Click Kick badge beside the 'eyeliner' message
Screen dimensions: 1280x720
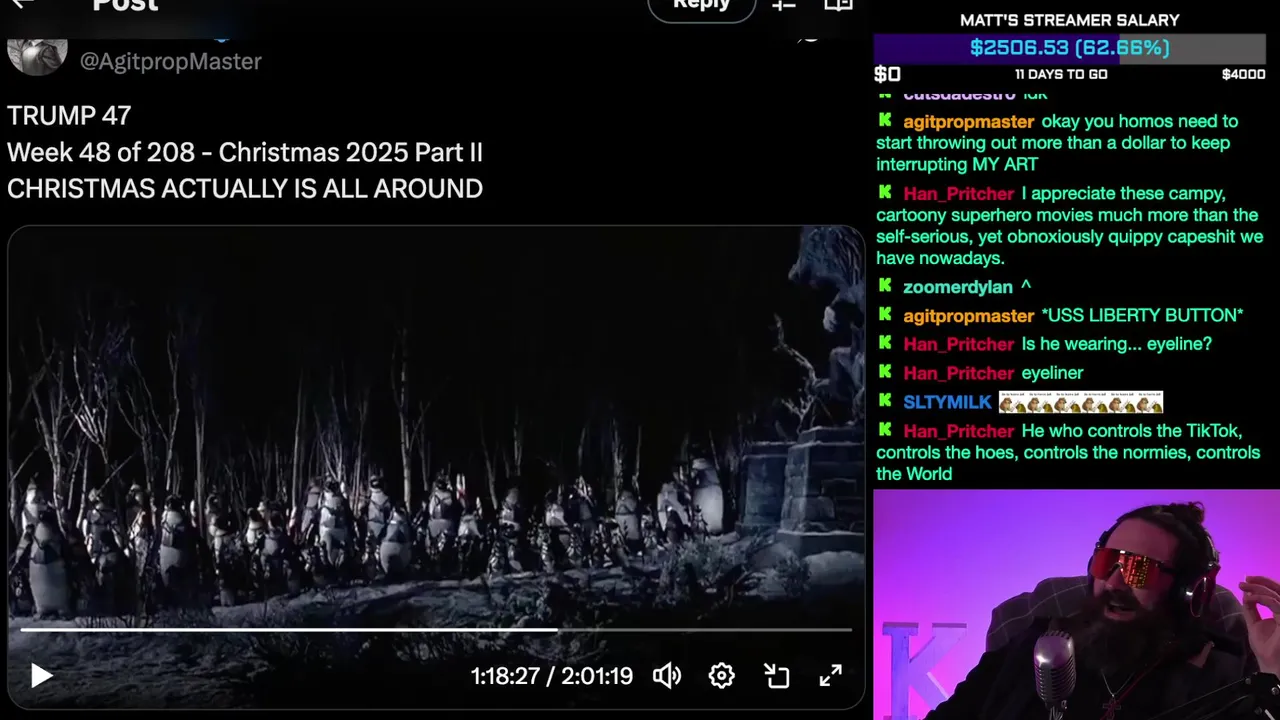[885, 372]
